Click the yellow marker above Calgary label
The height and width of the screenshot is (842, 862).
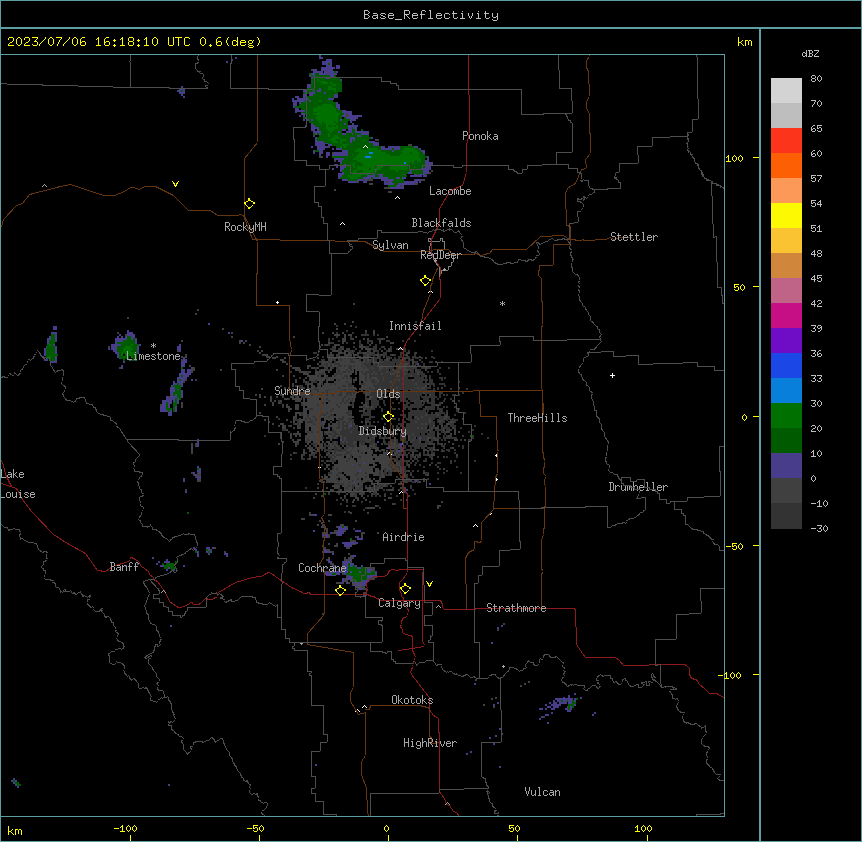pyautogui.click(x=405, y=589)
